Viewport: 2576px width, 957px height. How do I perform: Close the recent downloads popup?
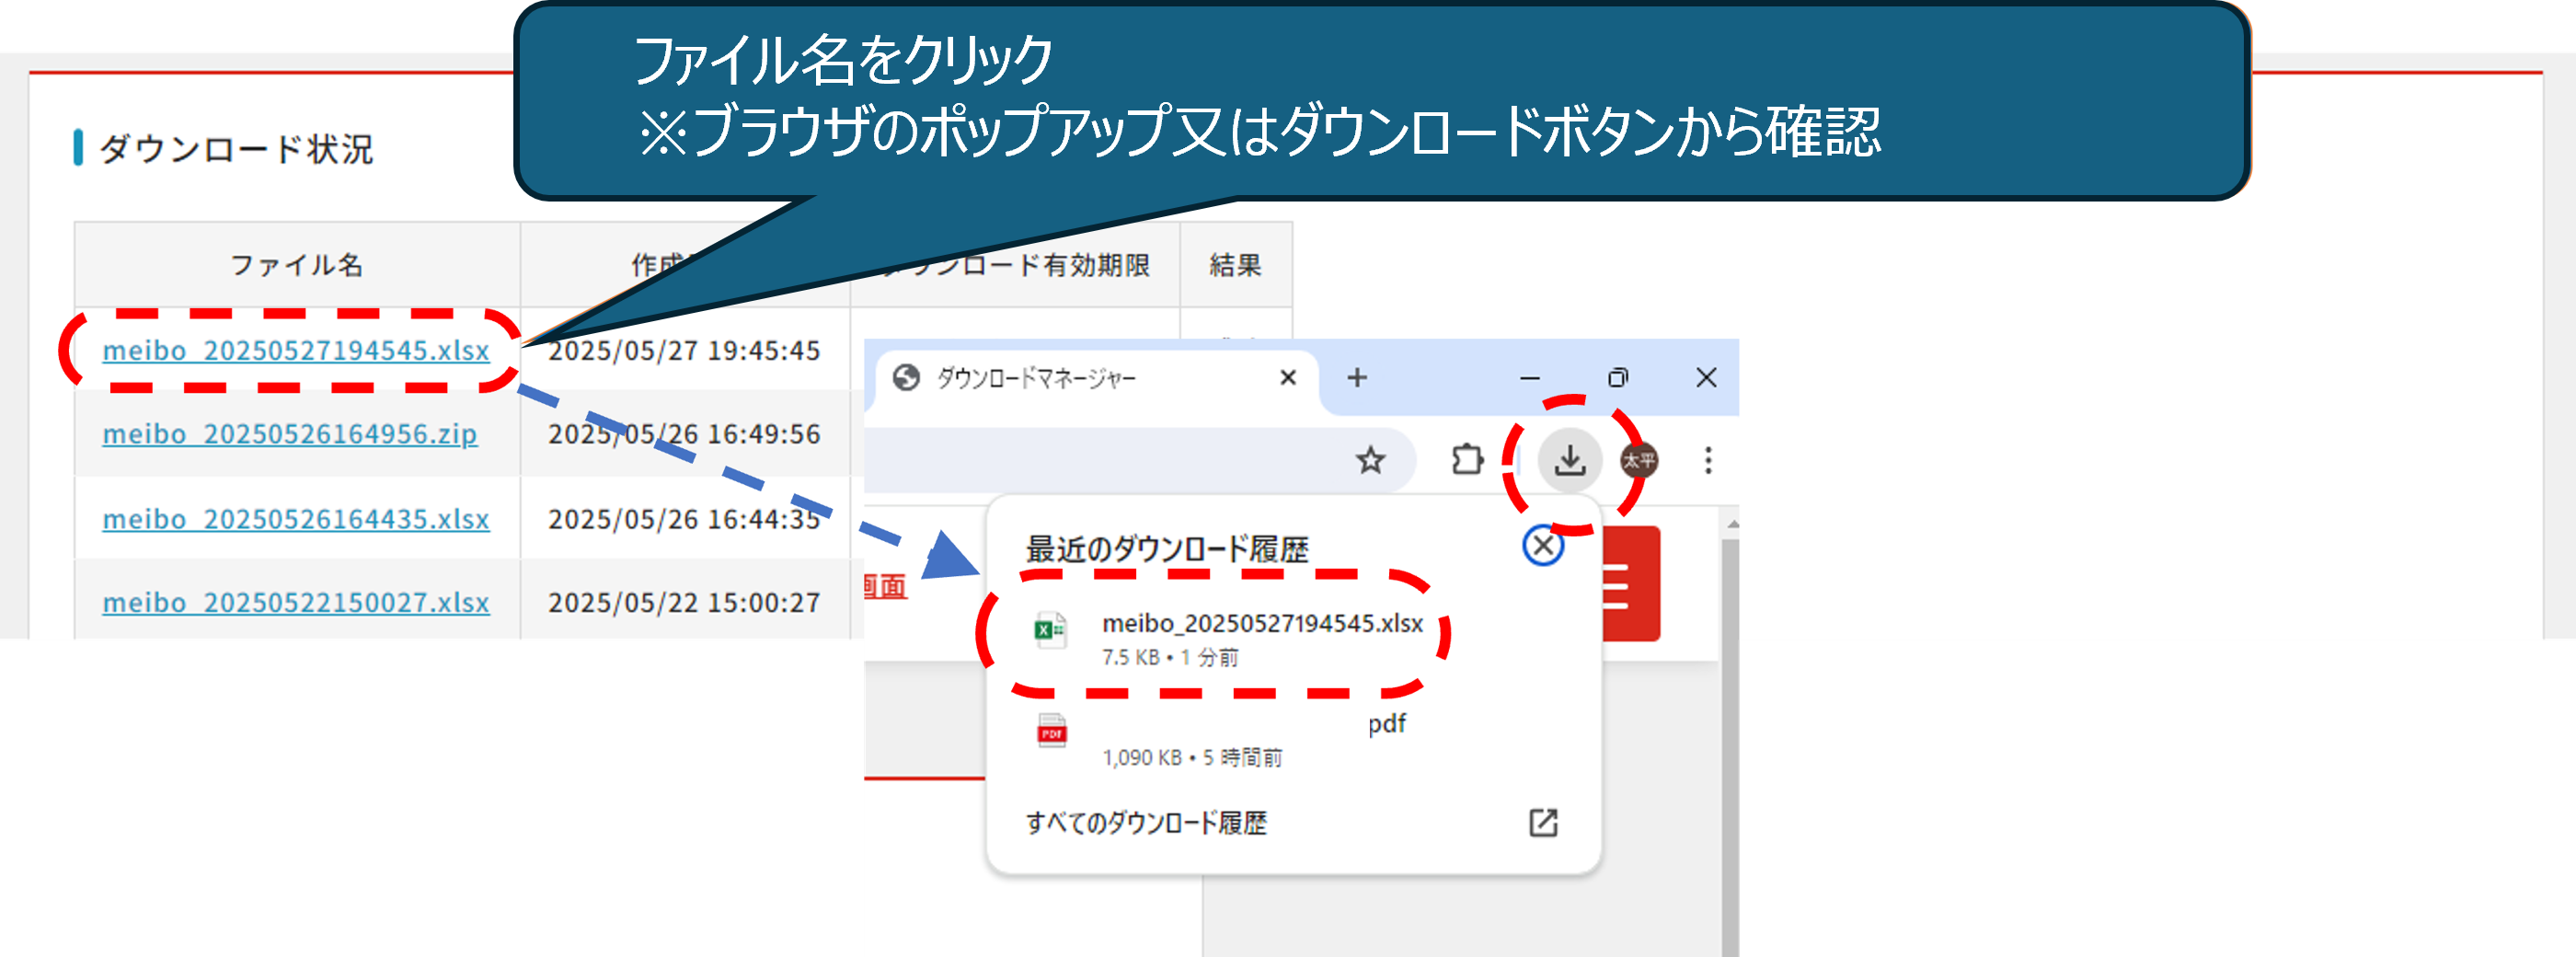[x=1543, y=546]
